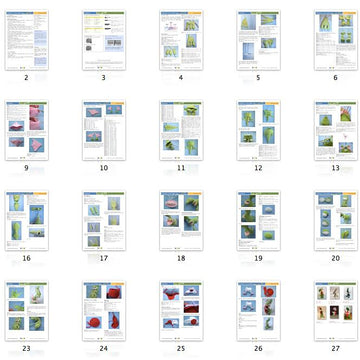Screen dimensions: 360x360
Task: Select page 23 thumbnail
Action: pos(27,311)
